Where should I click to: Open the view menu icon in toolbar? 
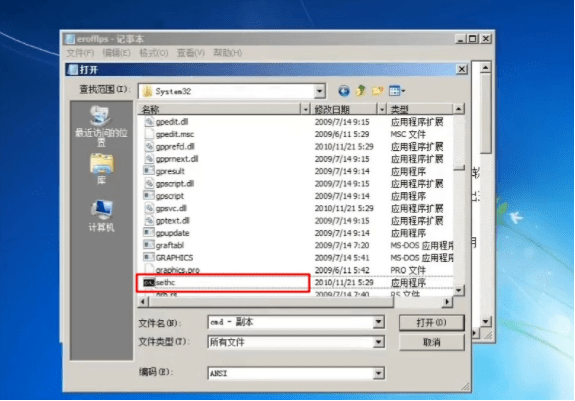[x=397, y=90]
